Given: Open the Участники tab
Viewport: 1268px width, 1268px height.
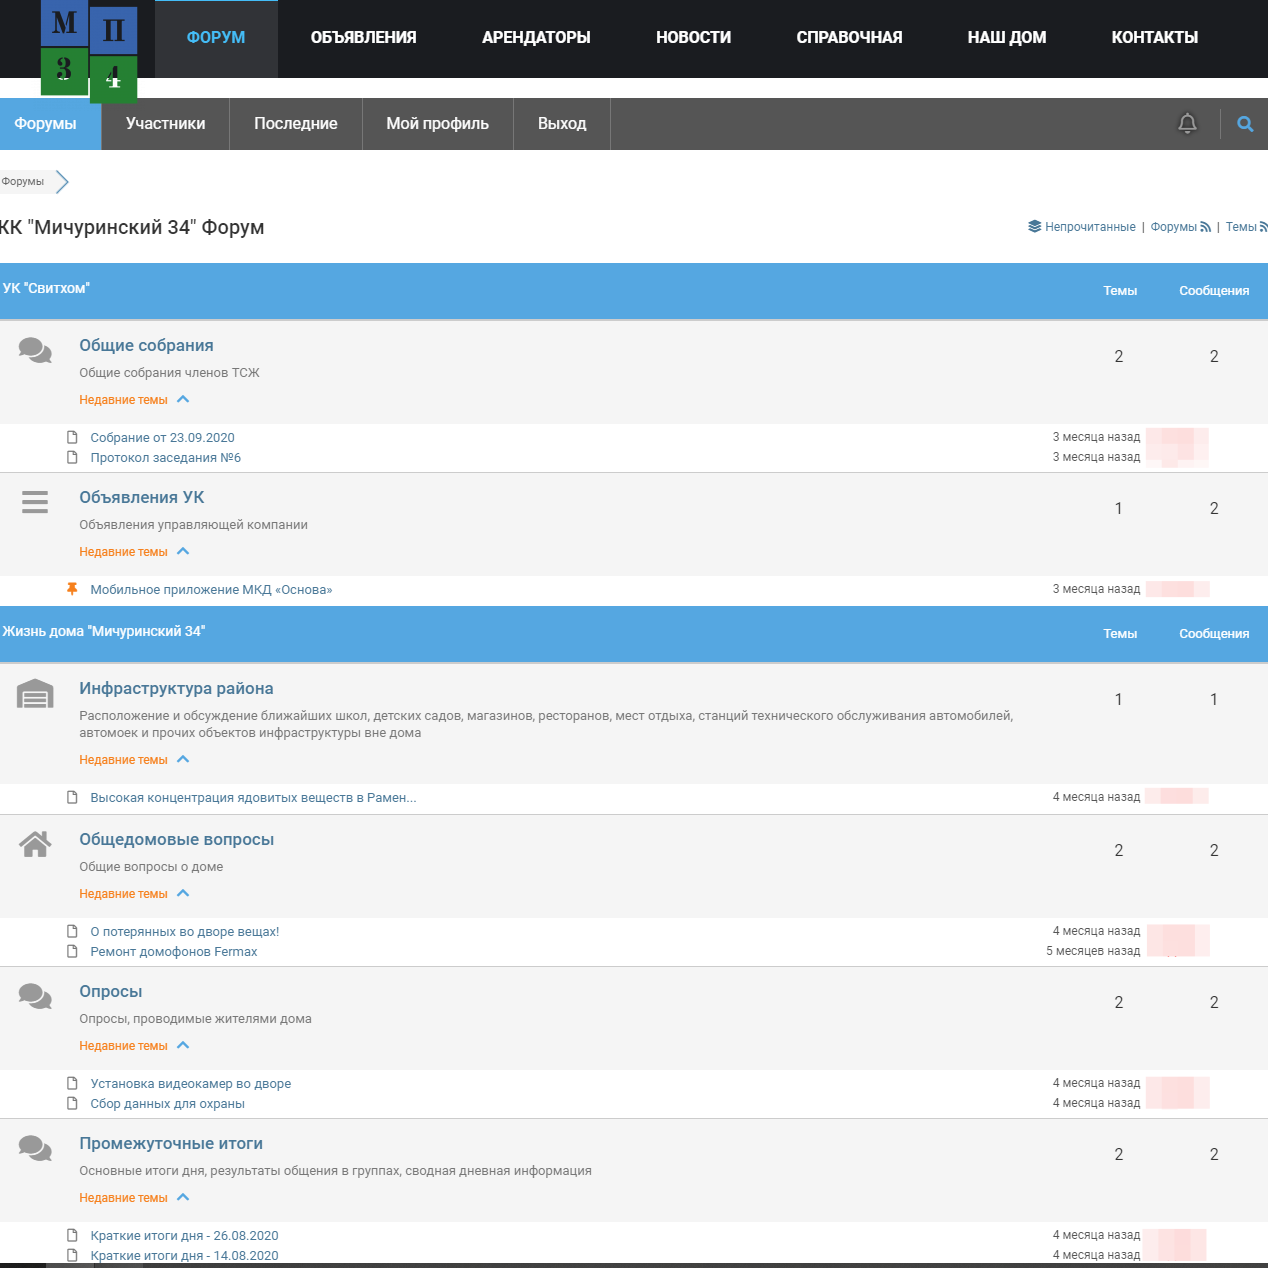Looking at the screenshot, I should 165,124.
